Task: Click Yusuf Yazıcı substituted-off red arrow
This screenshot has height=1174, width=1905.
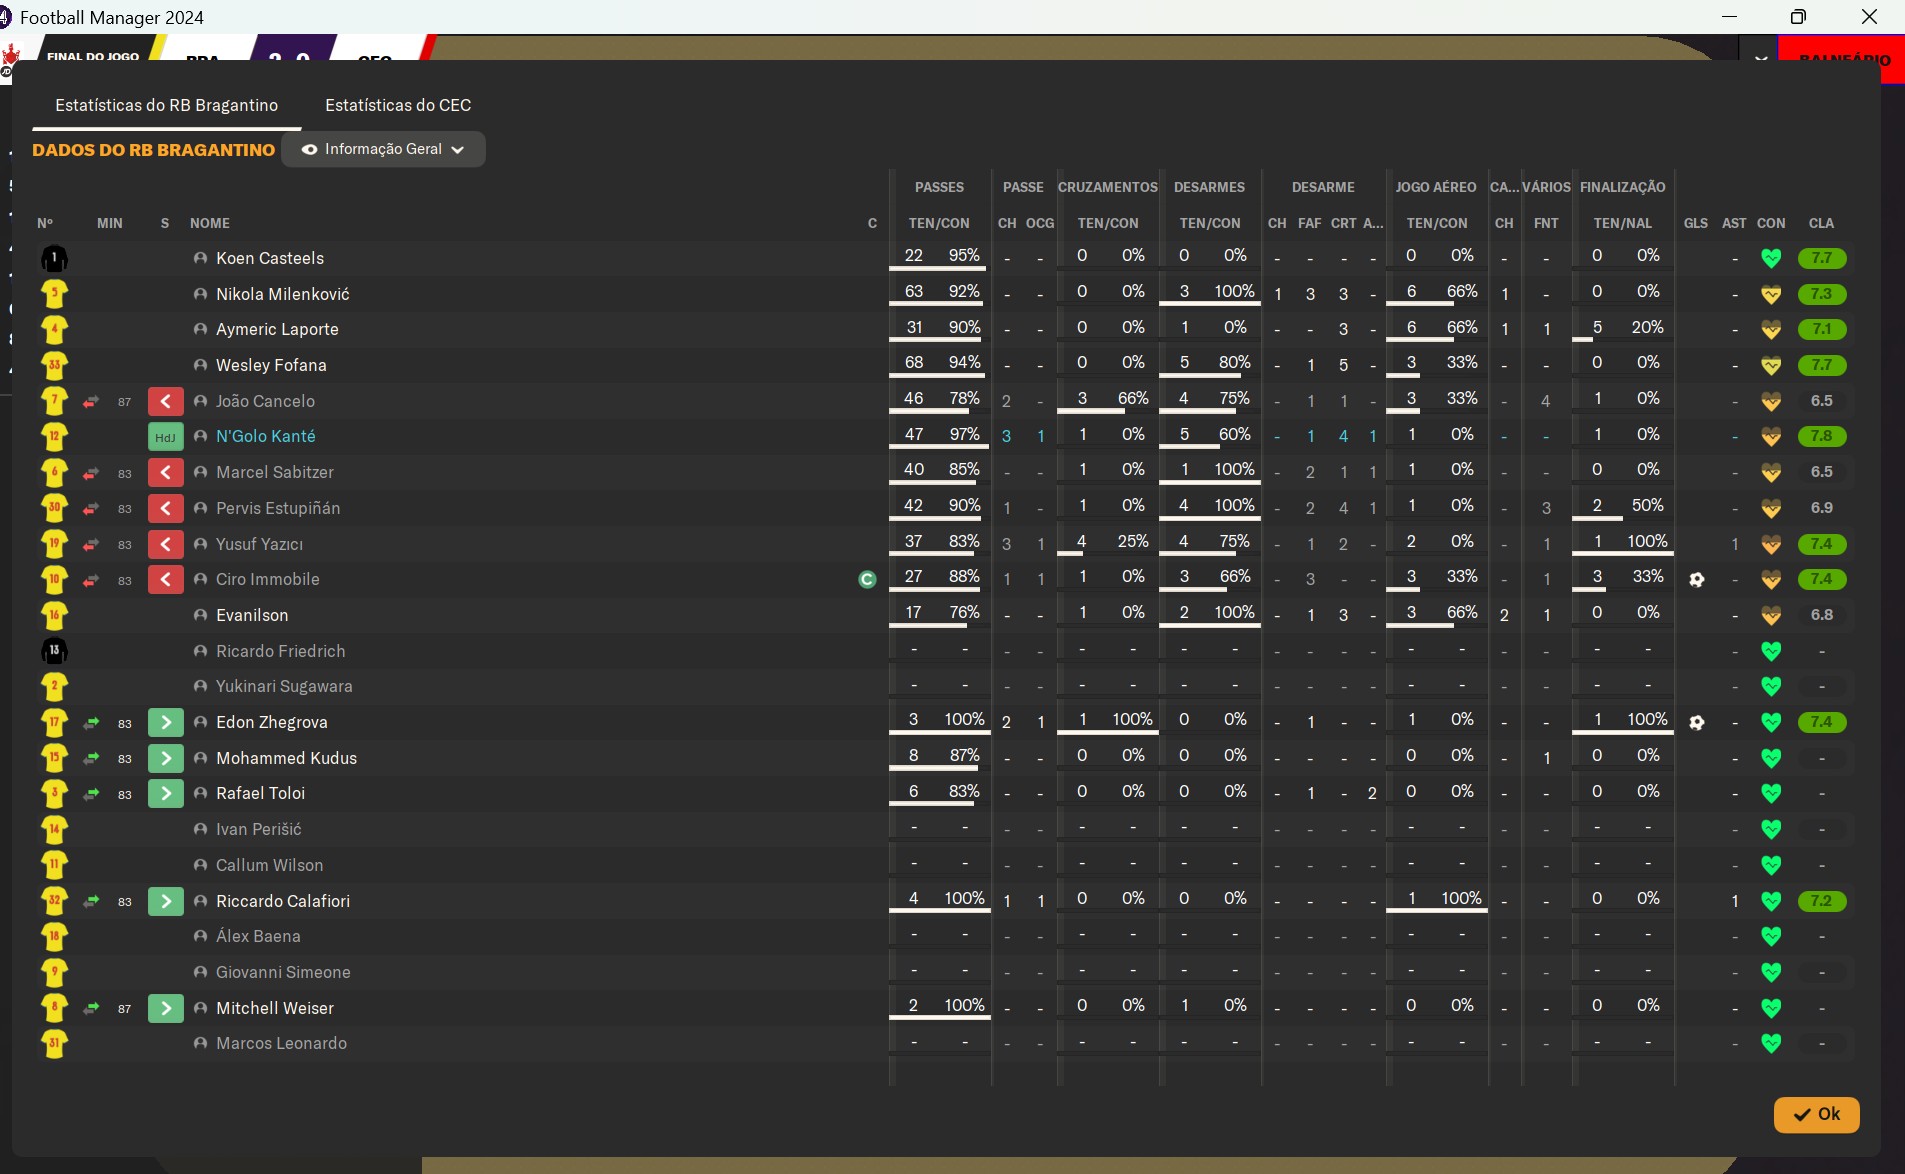Action: (x=165, y=544)
